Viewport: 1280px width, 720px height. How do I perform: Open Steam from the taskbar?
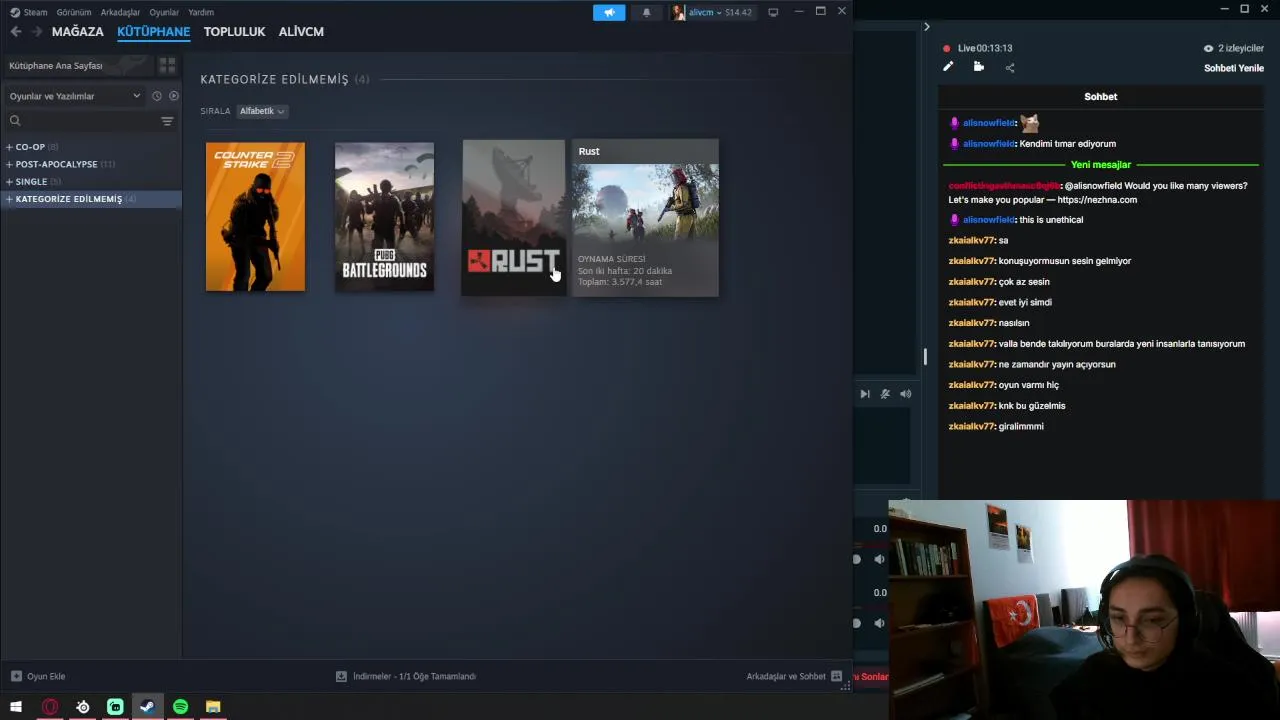pos(147,707)
